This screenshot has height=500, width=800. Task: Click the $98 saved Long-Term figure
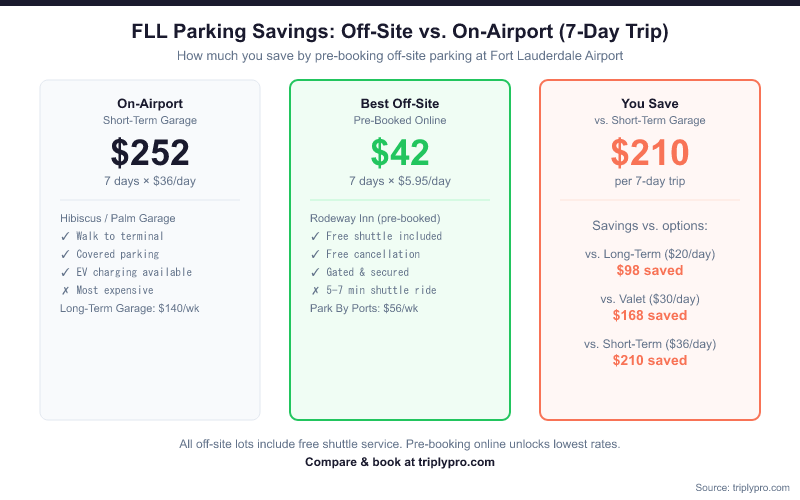(x=650, y=271)
